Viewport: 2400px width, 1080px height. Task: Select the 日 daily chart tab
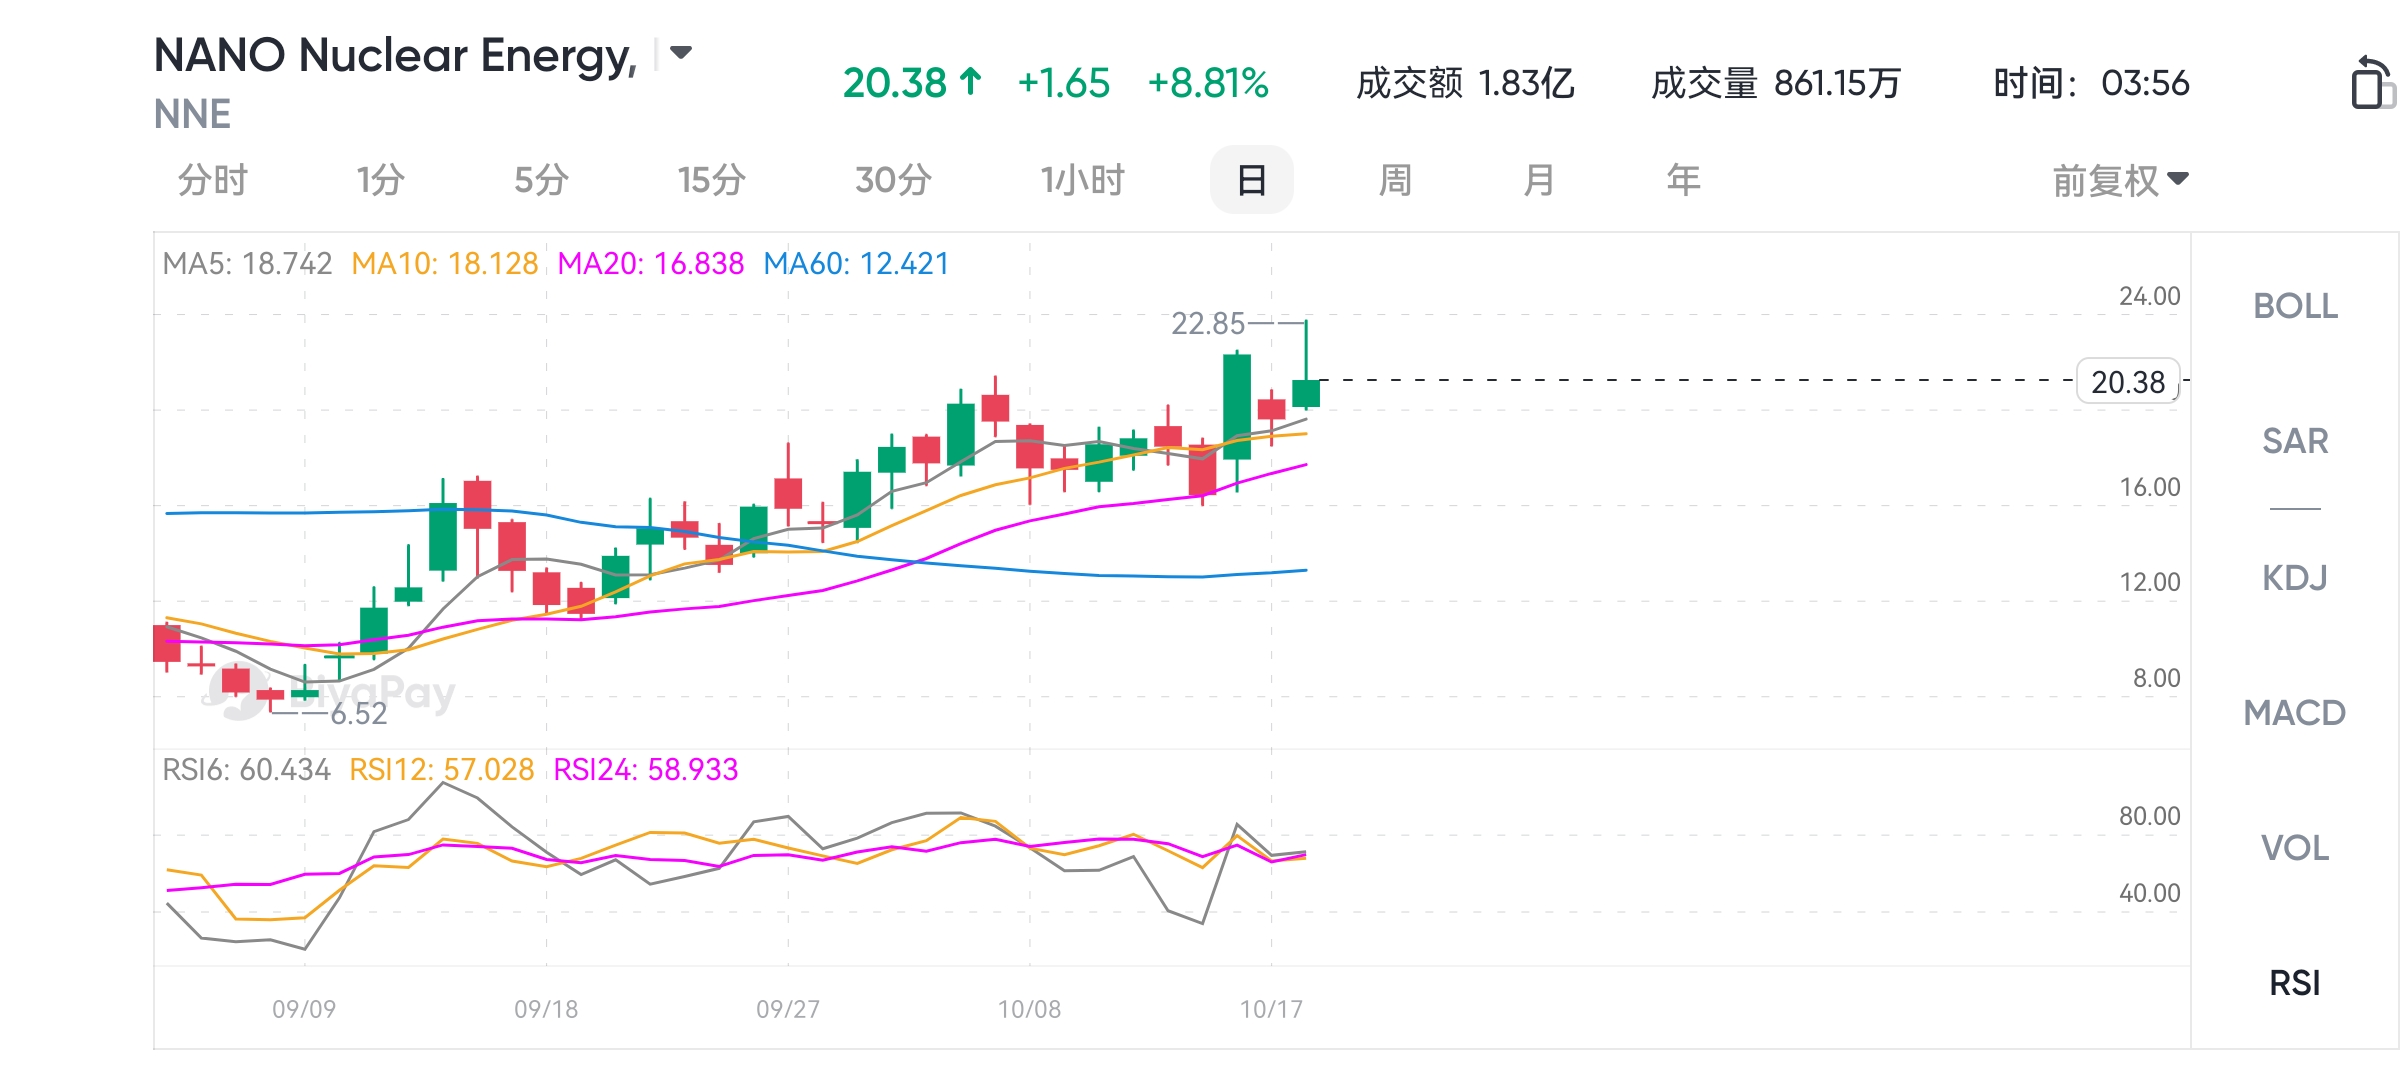[x=1252, y=180]
